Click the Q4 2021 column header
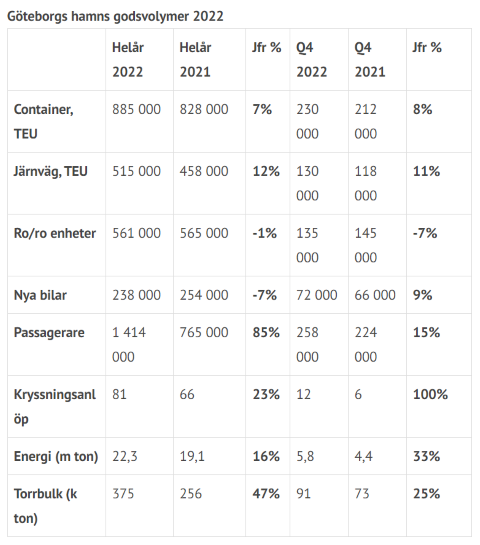The height and width of the screenshot is (545, 480). coord(370,60)
